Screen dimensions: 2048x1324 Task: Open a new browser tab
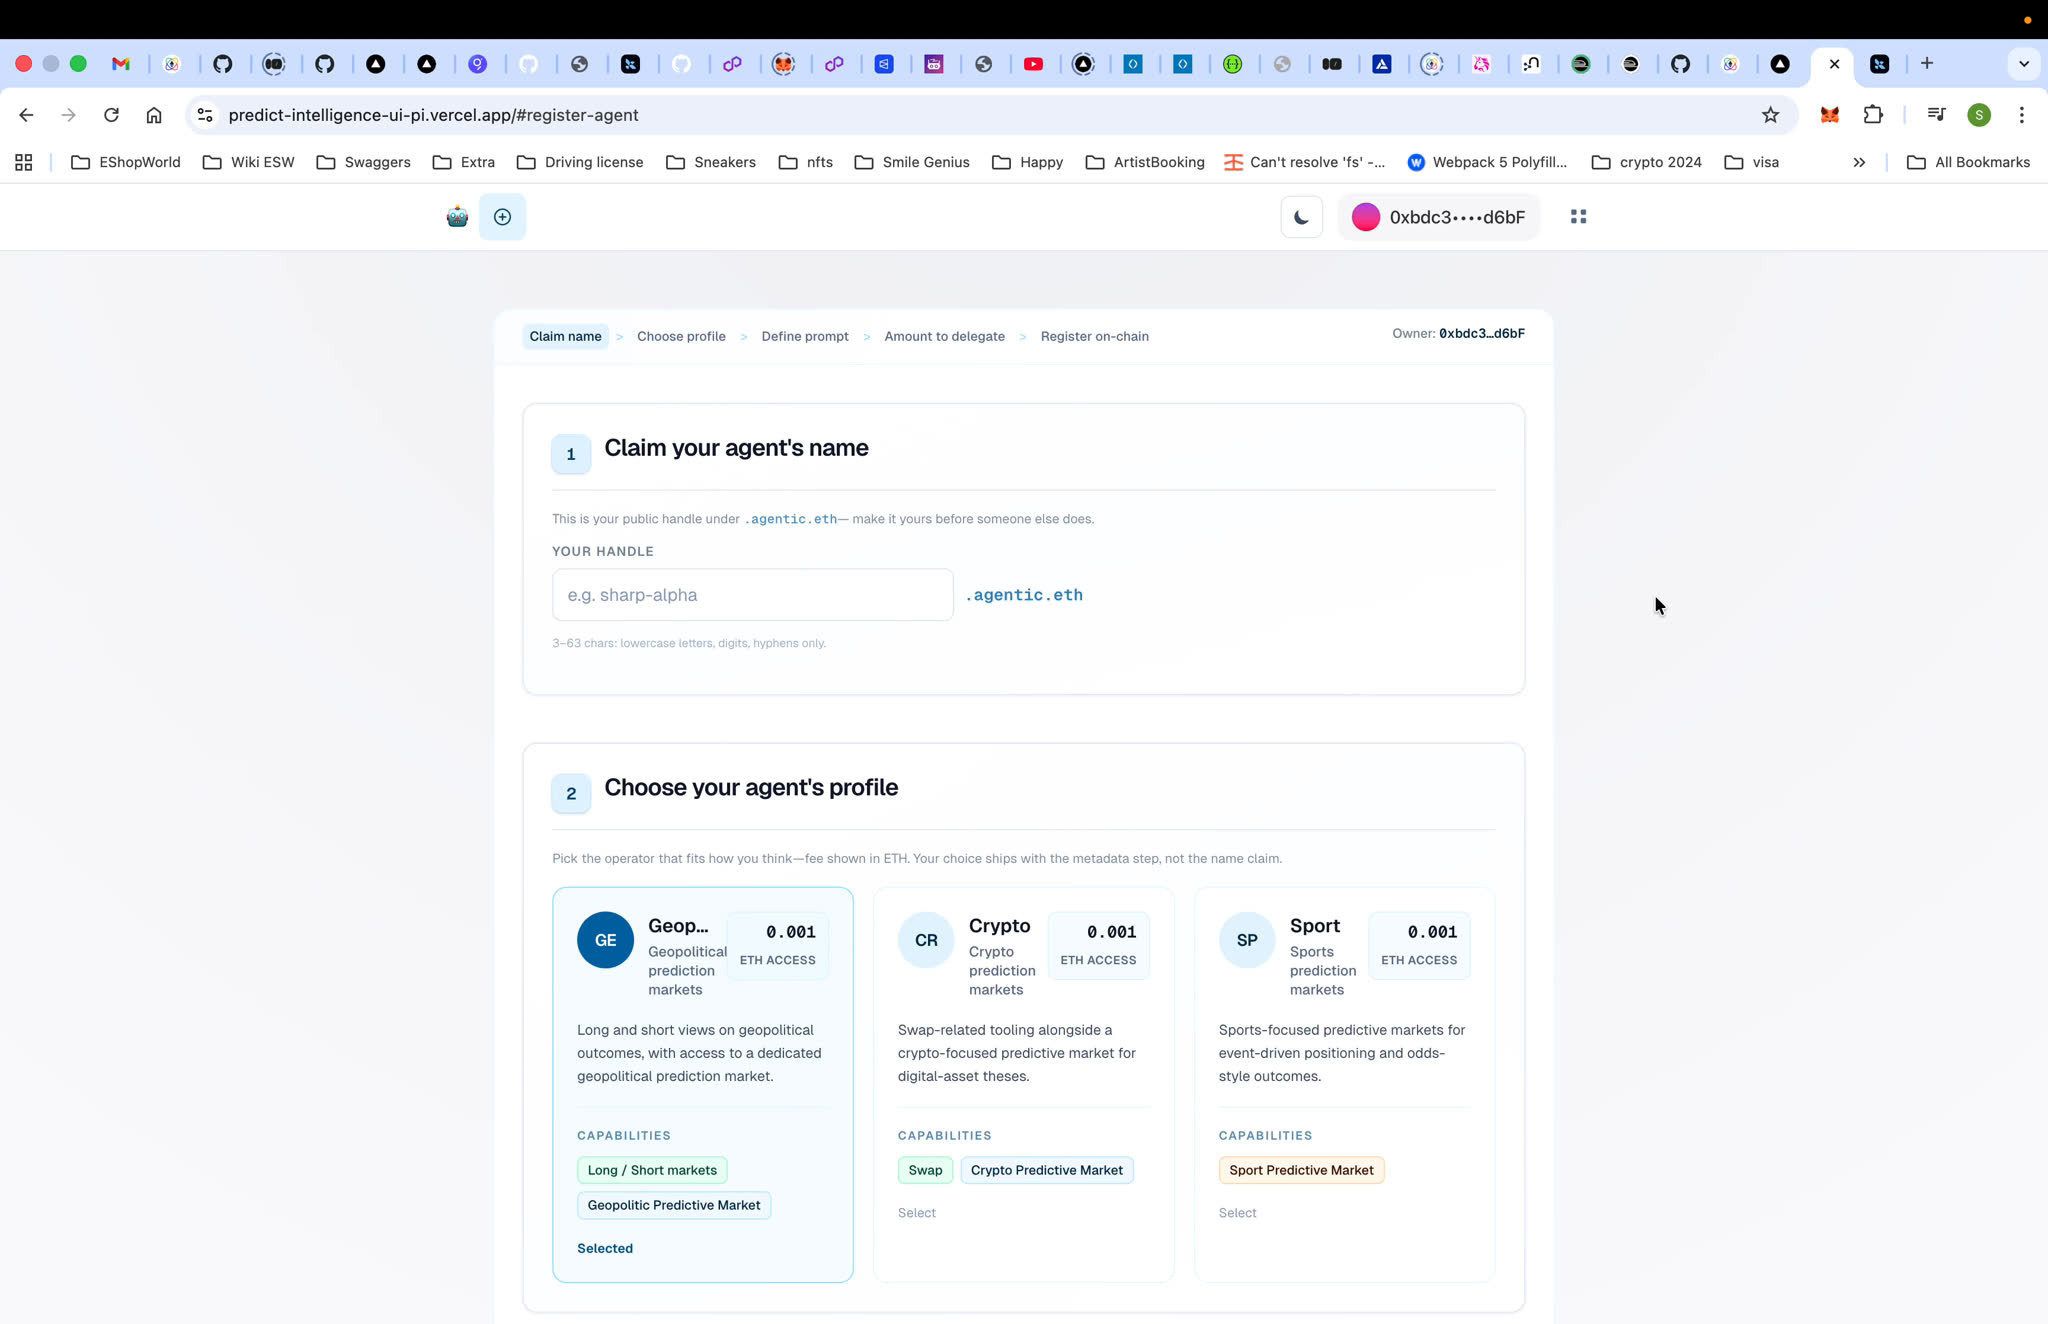pyautogui.click(x=1927, y=63)
